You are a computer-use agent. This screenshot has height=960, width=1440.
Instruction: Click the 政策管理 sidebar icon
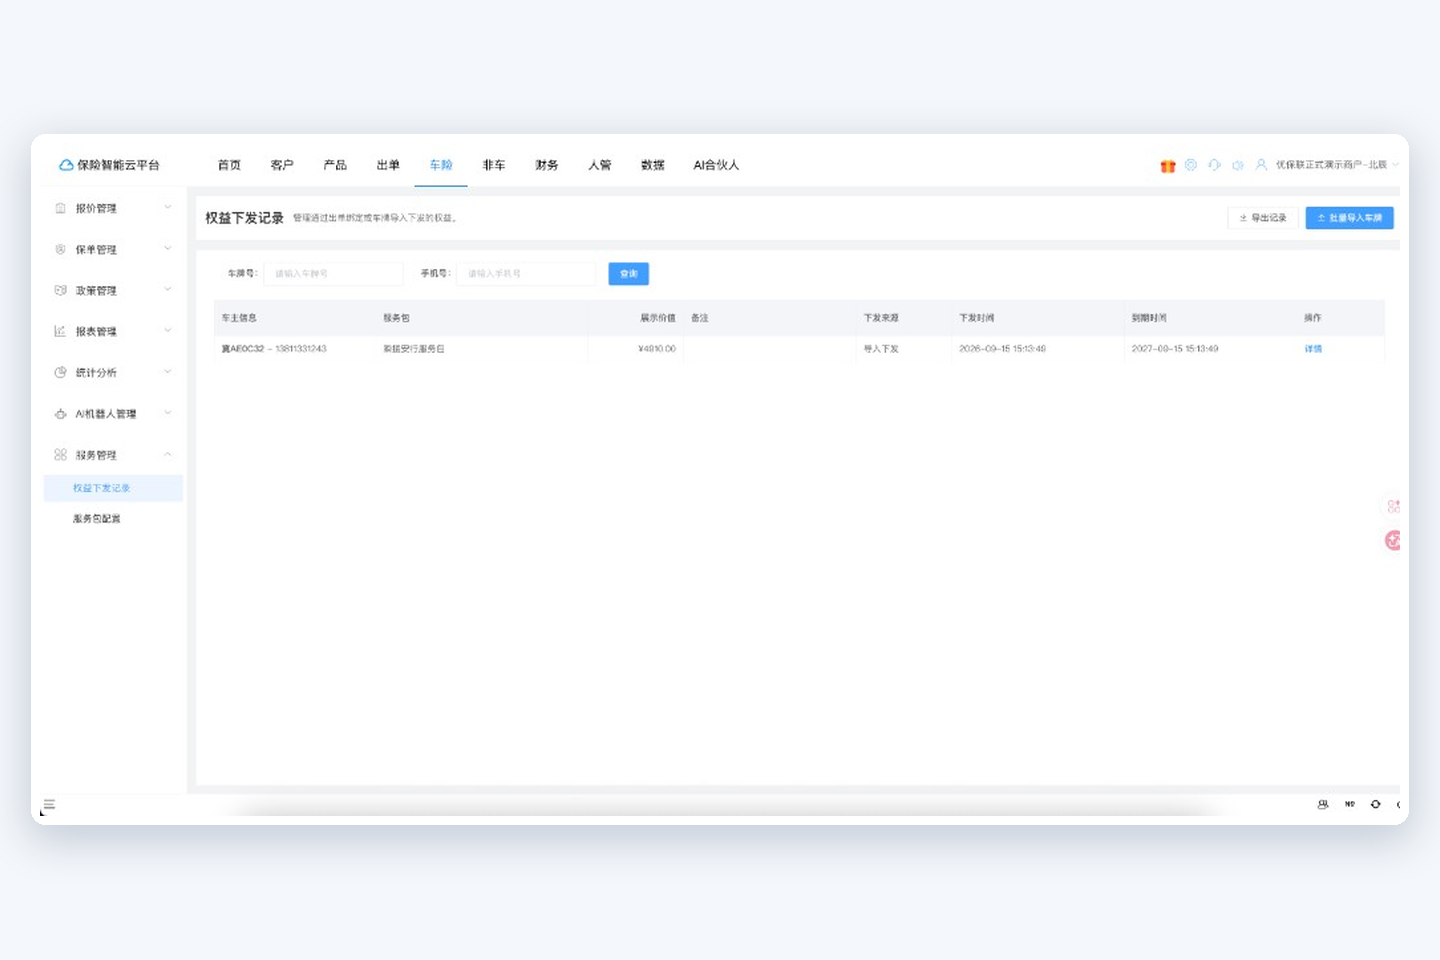point(60,290)
